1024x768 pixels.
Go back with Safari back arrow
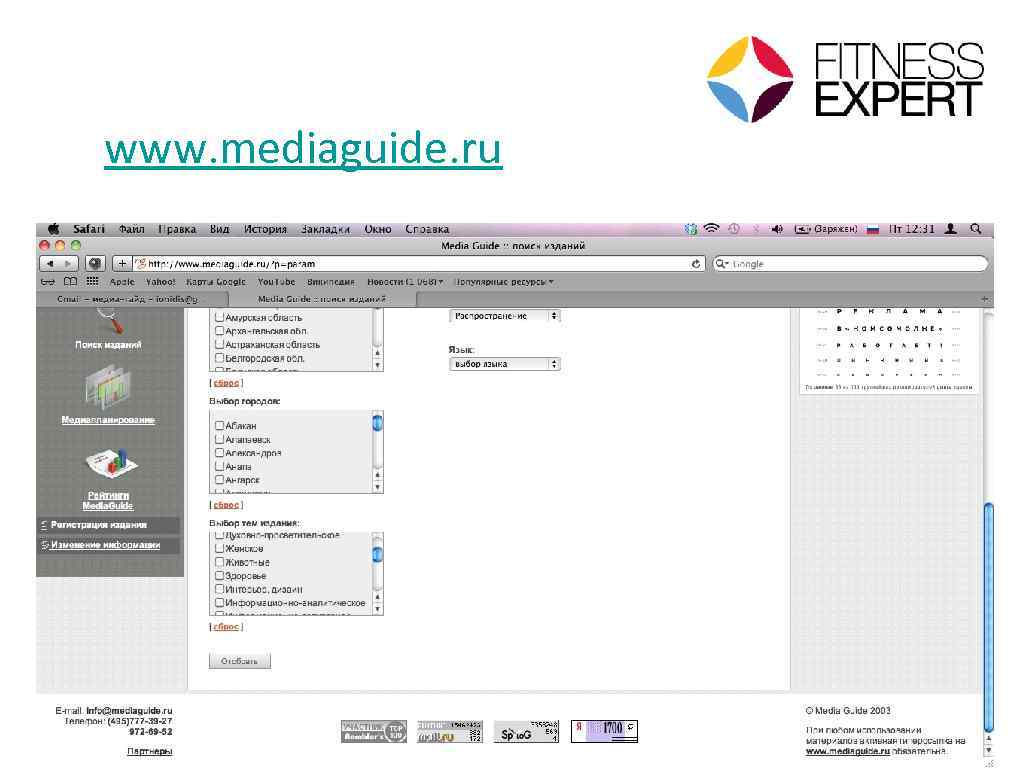click(50, 264)
